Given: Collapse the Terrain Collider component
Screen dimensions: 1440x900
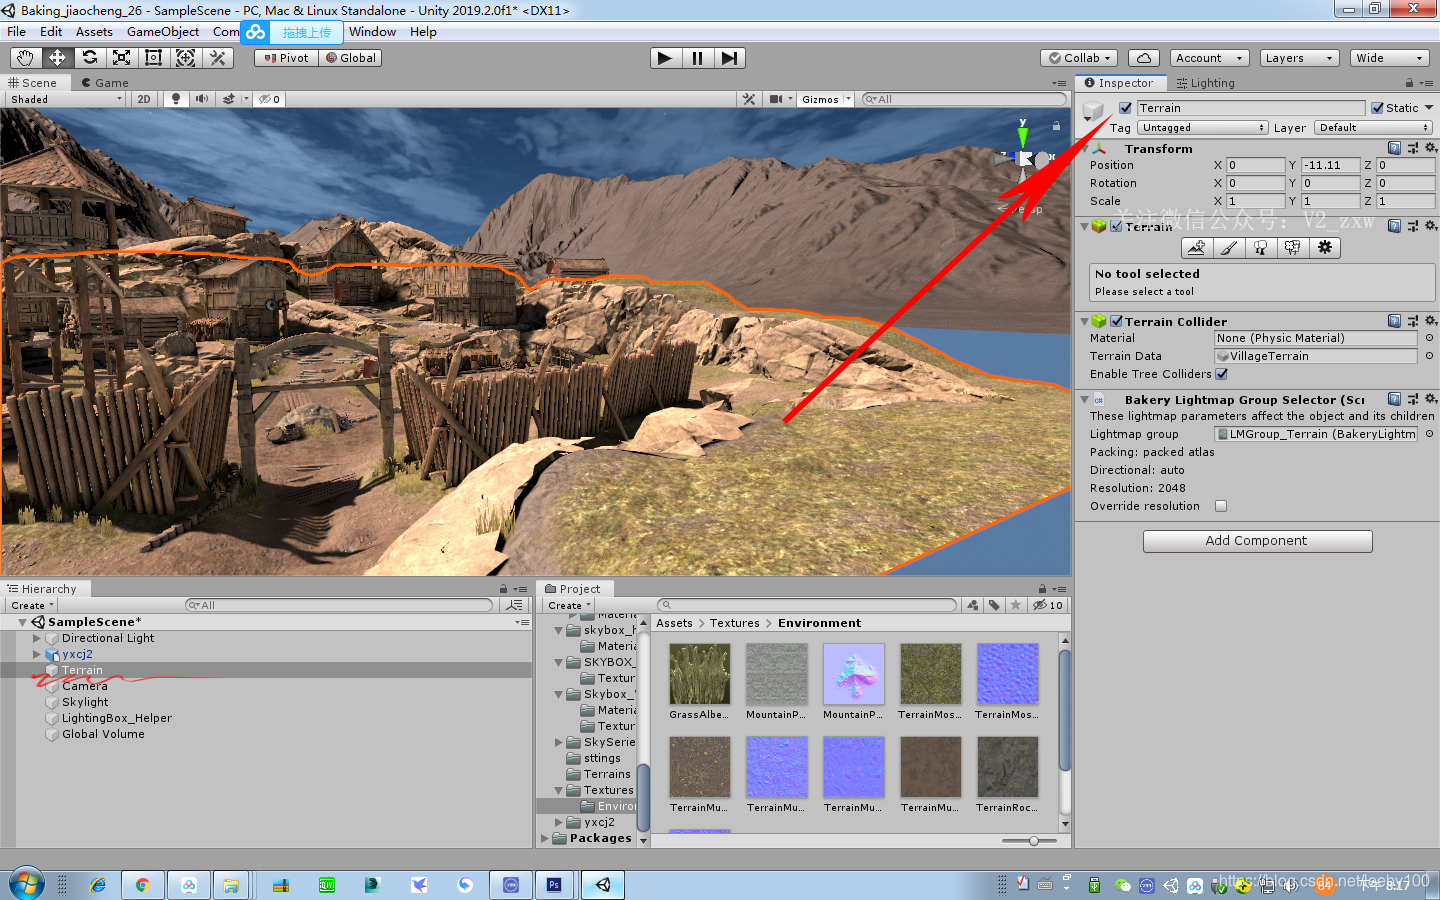Looking at the screenshot, I should [1084, 322].
